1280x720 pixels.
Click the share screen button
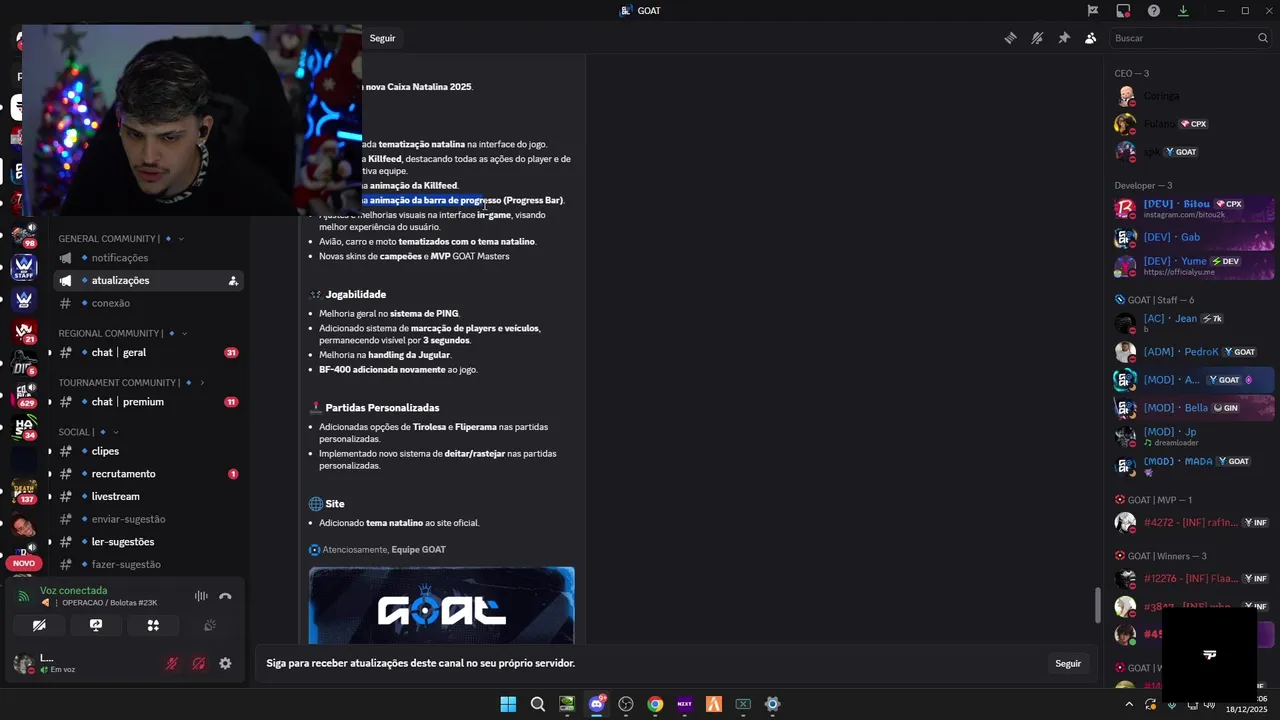pos(96,625)
